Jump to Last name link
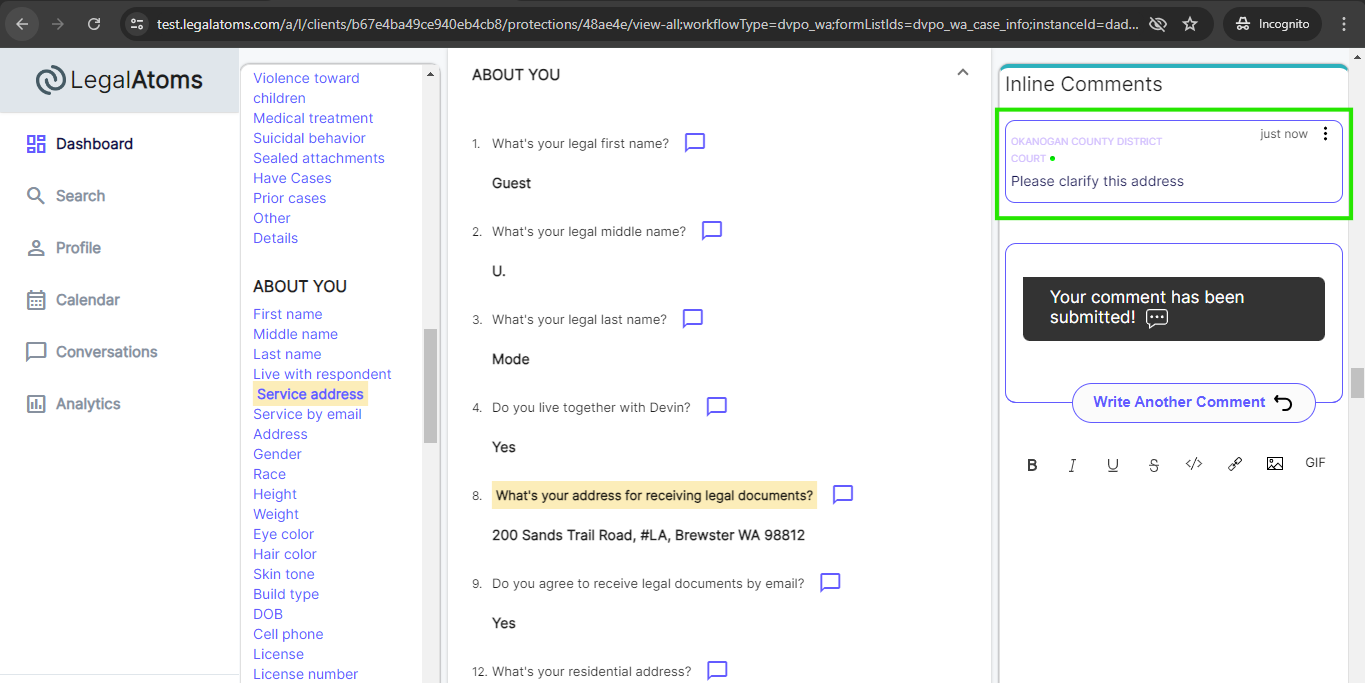 (287, 354)
